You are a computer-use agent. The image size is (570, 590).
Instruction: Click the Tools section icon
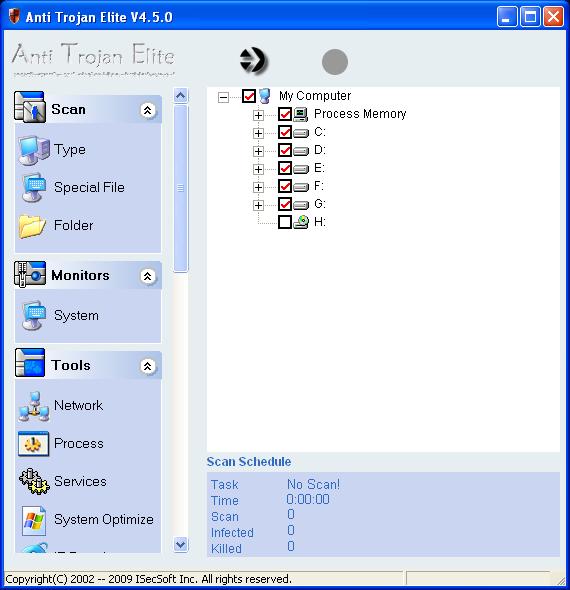pyautogui.click(x=30, y=363)
